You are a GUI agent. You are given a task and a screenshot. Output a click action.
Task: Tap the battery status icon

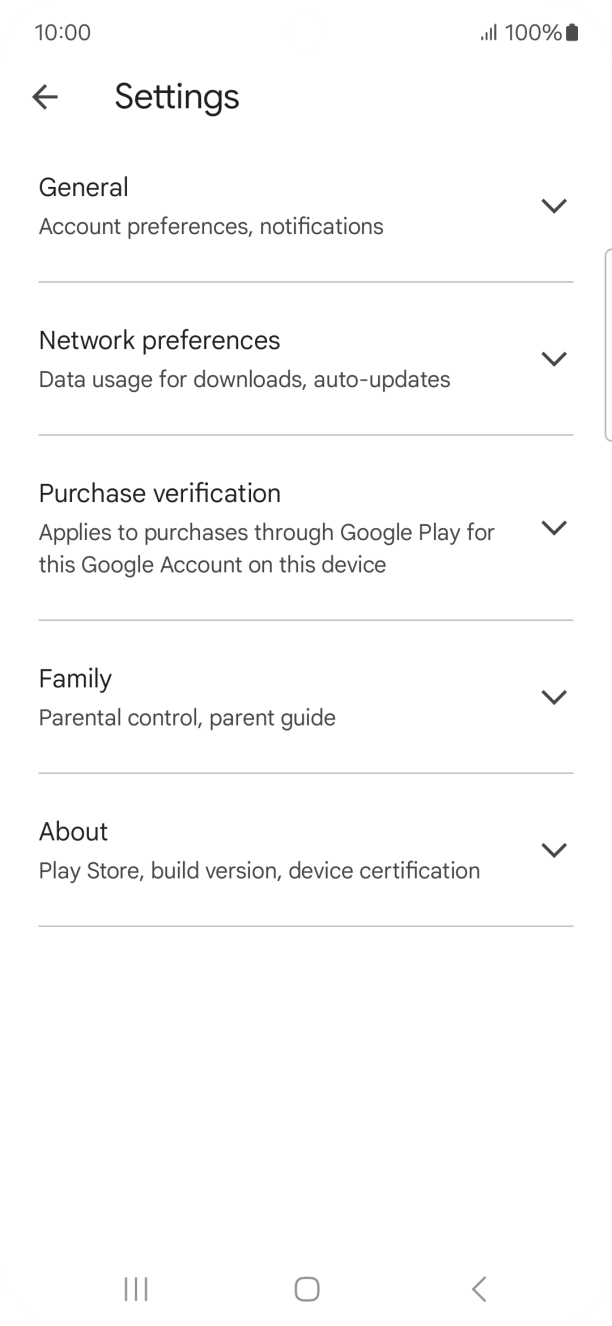(572, 33)
